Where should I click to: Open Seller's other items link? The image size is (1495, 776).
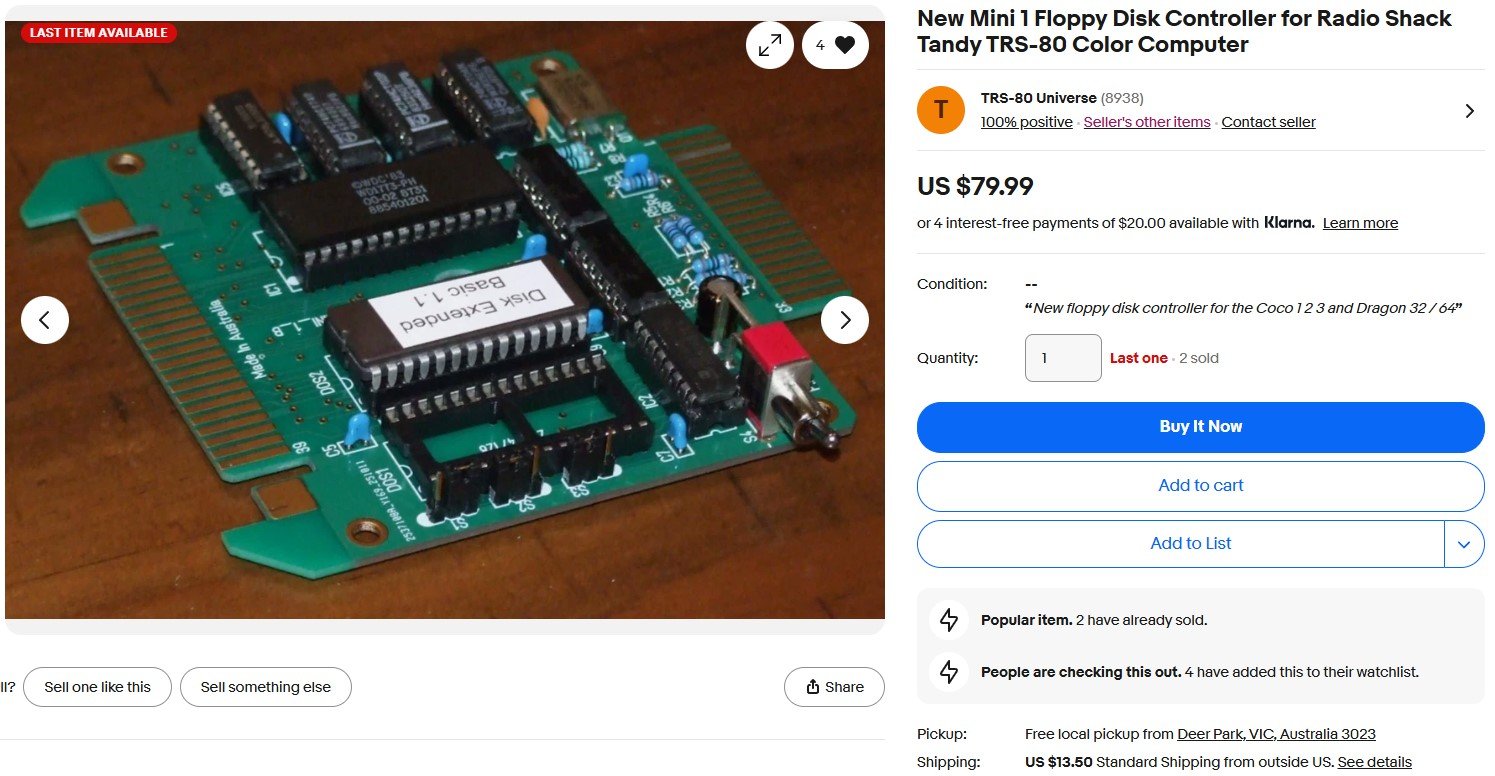tap(1147, 122)
